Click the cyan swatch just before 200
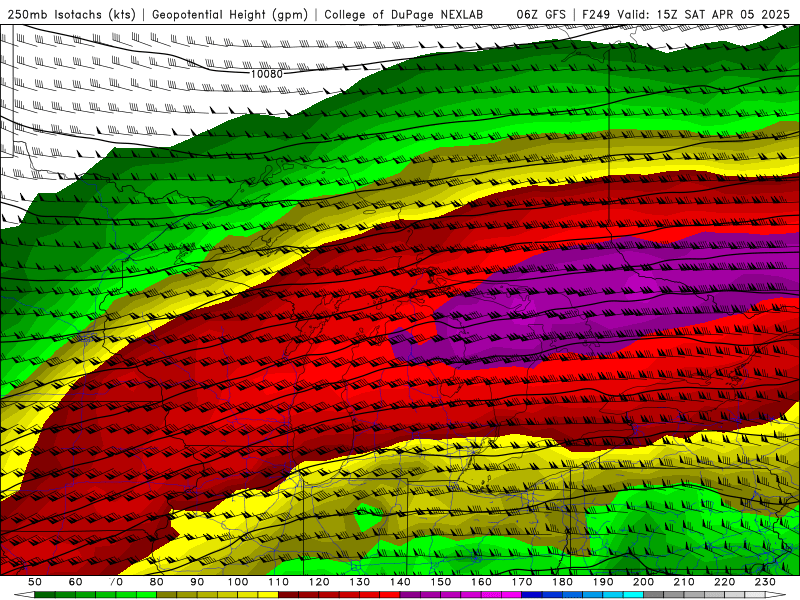Image resolution: width=800 pixels, height=600 pixels. click(633, 595)
